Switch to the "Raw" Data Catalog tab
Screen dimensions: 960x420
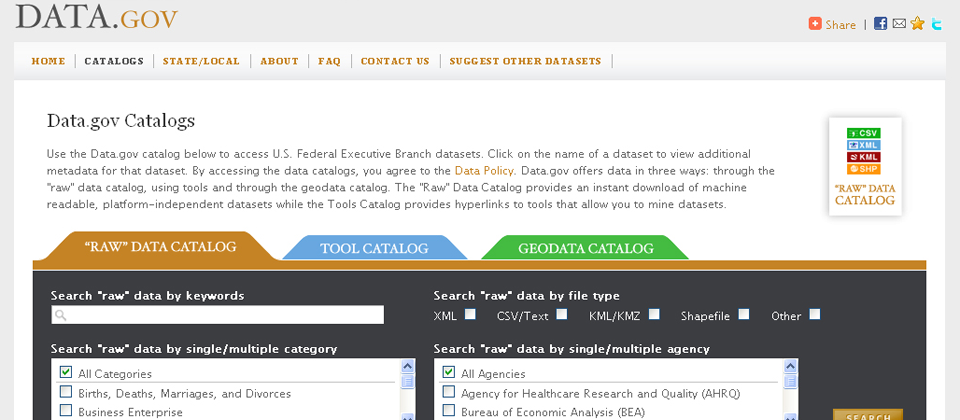[x=160, y=247]
